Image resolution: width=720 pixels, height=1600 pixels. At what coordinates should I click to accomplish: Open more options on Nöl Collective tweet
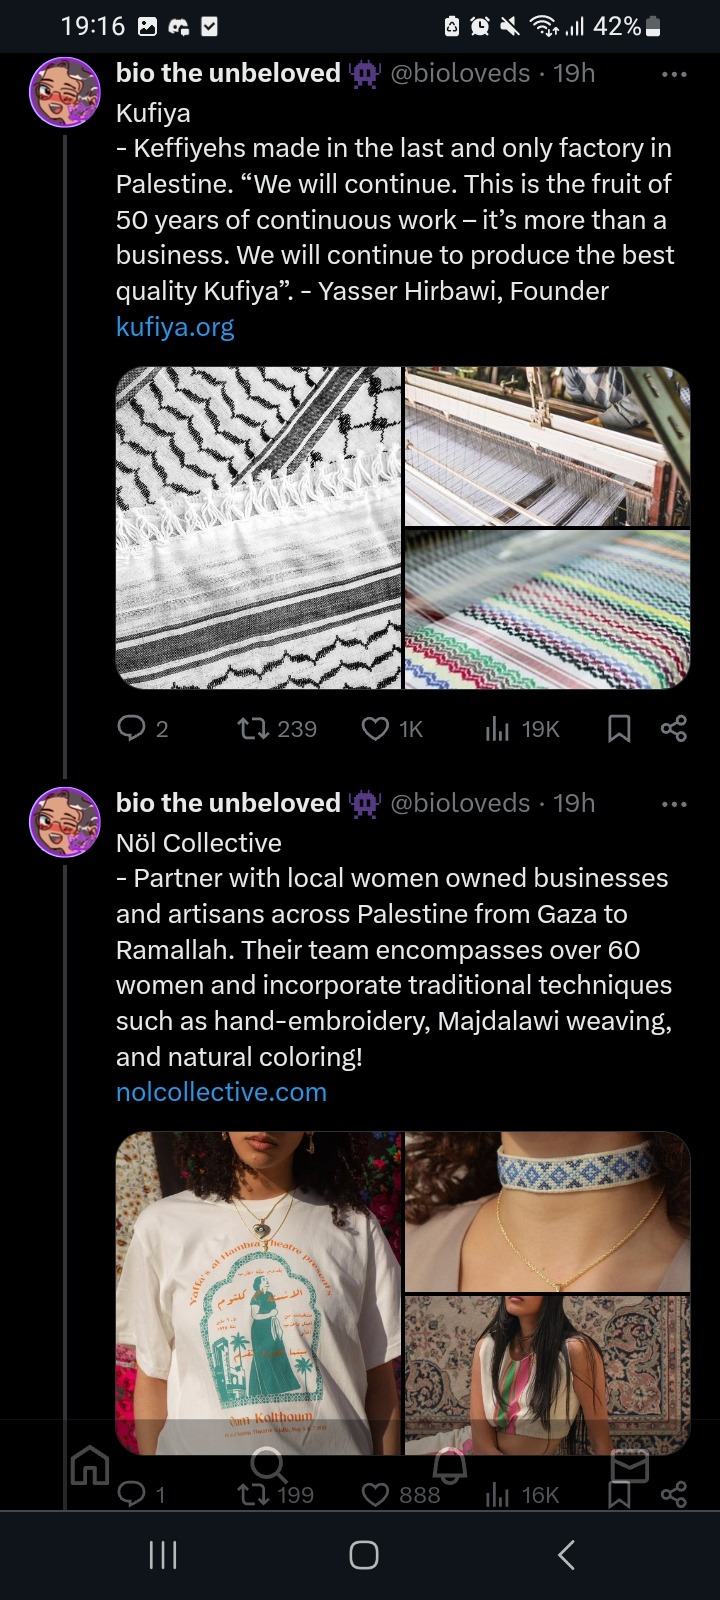click(x=674, y=804)
